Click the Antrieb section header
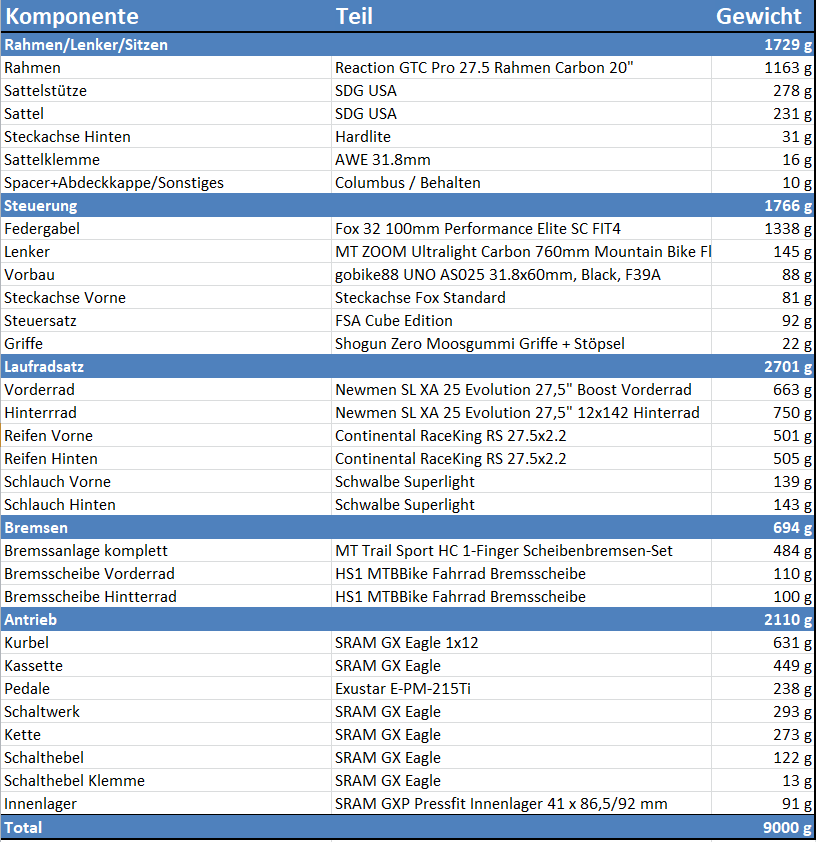The image size is (816, 842). click(x=31, y=620)
